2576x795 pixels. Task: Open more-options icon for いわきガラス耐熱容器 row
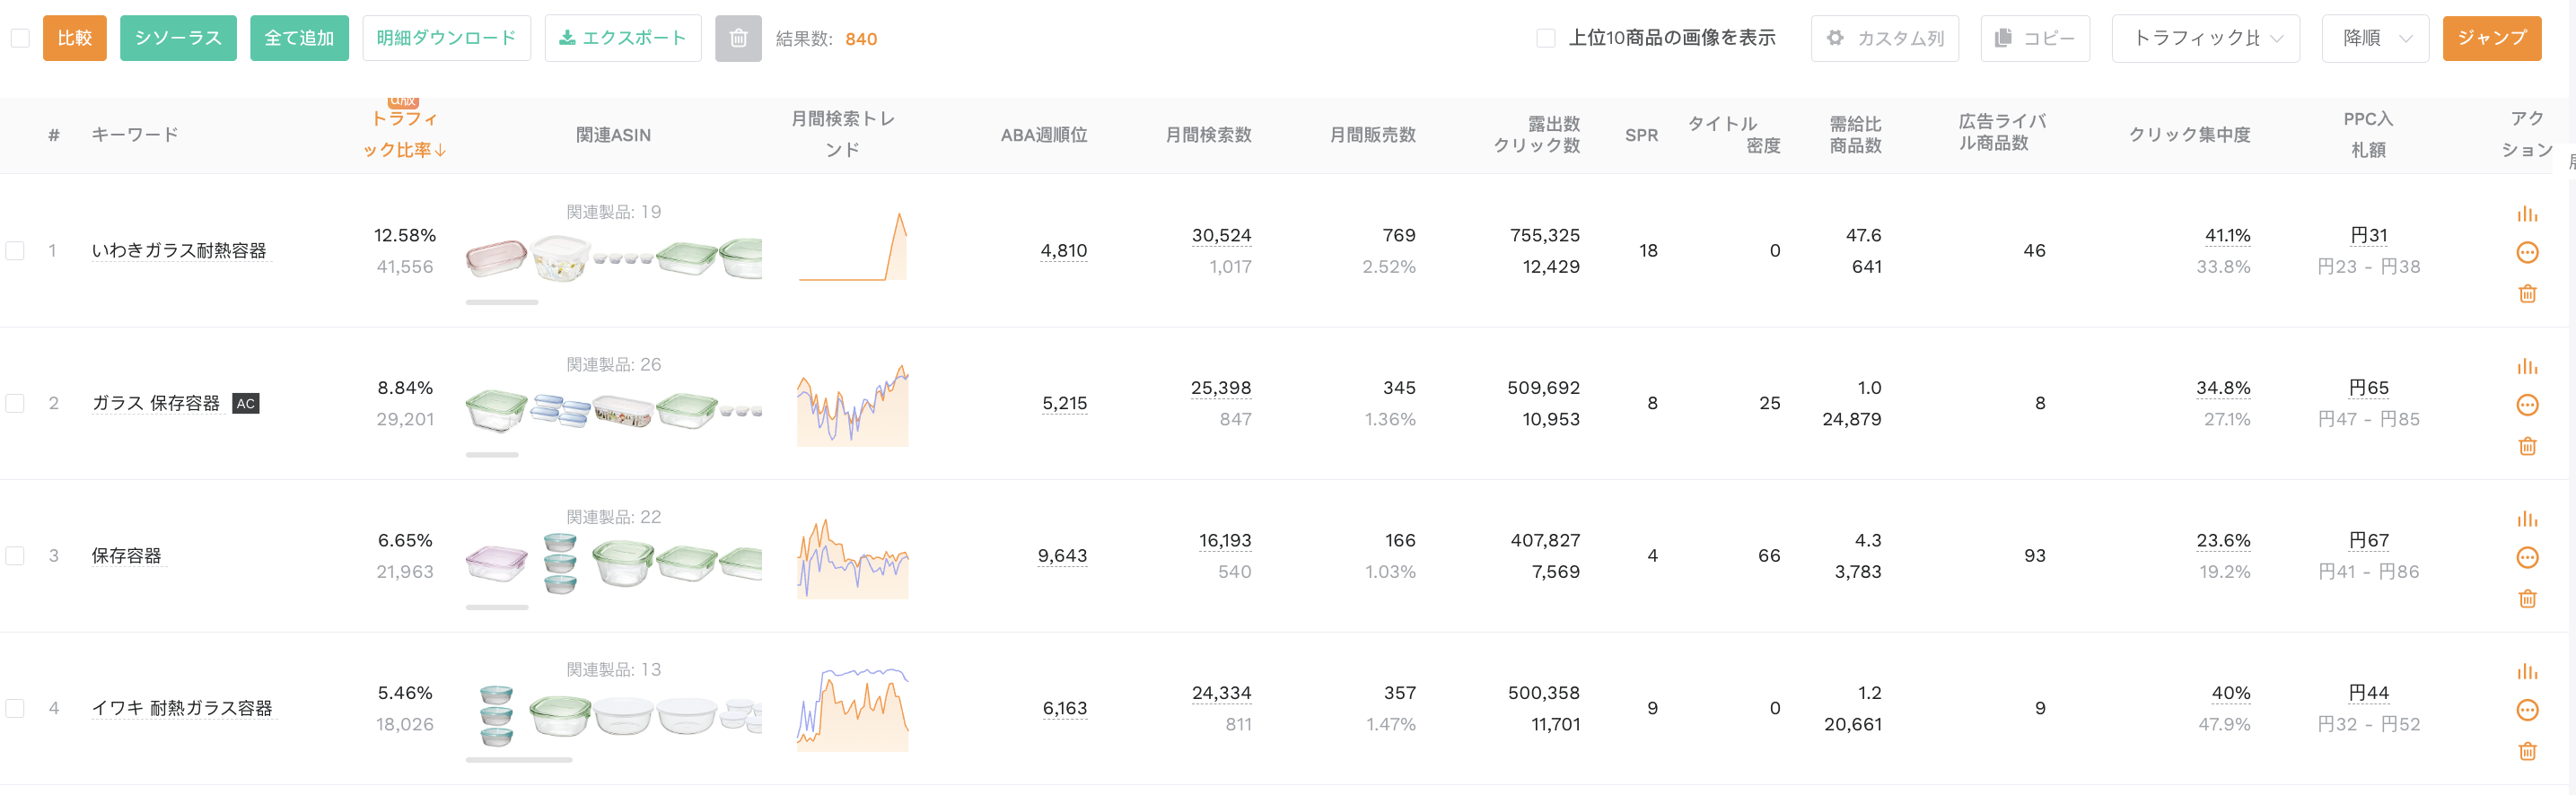click(2527, 252)
